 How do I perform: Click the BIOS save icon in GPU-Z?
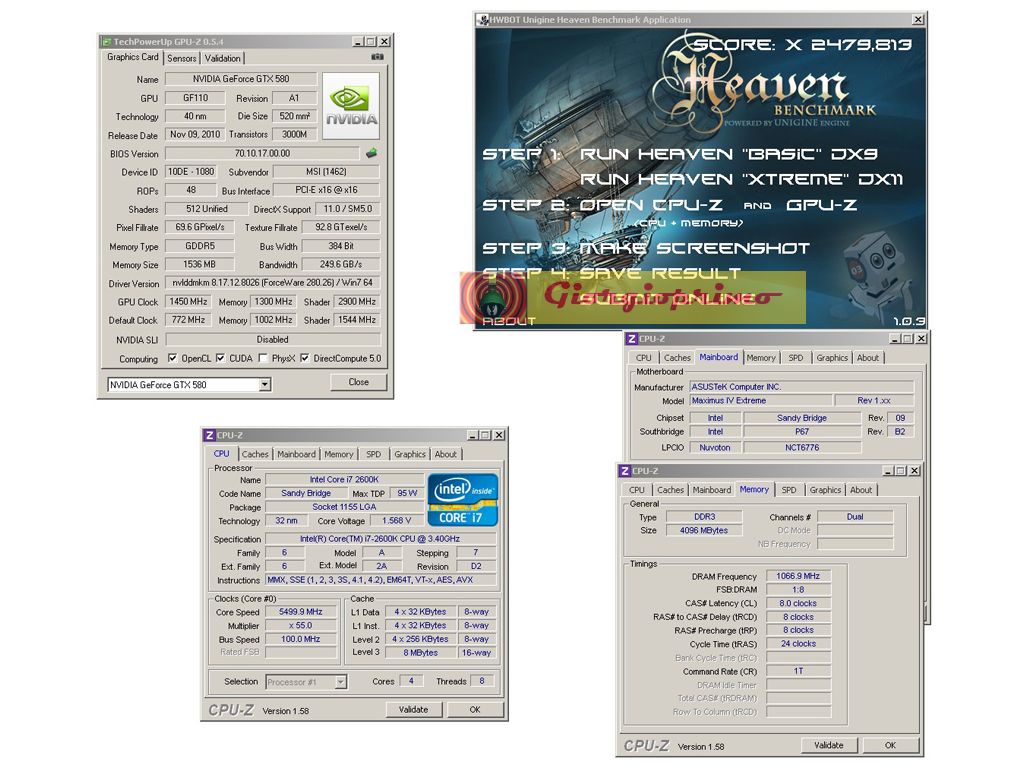click(x=372, y=153)
